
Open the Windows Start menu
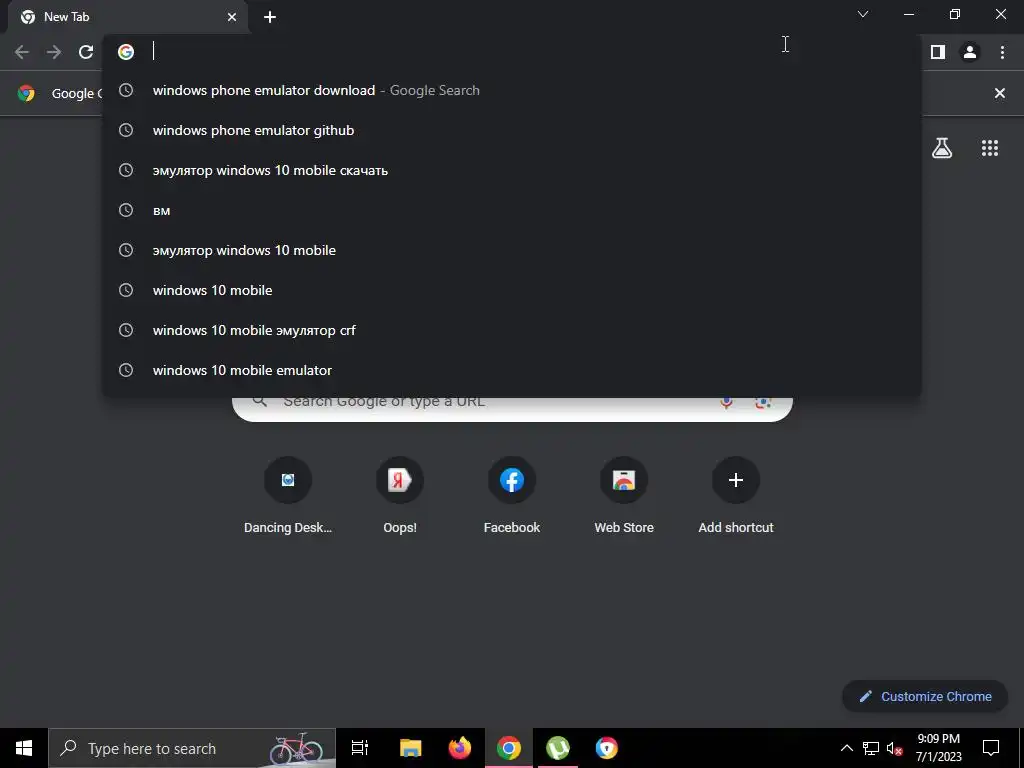pyautogui.click(x=24, y=748)
